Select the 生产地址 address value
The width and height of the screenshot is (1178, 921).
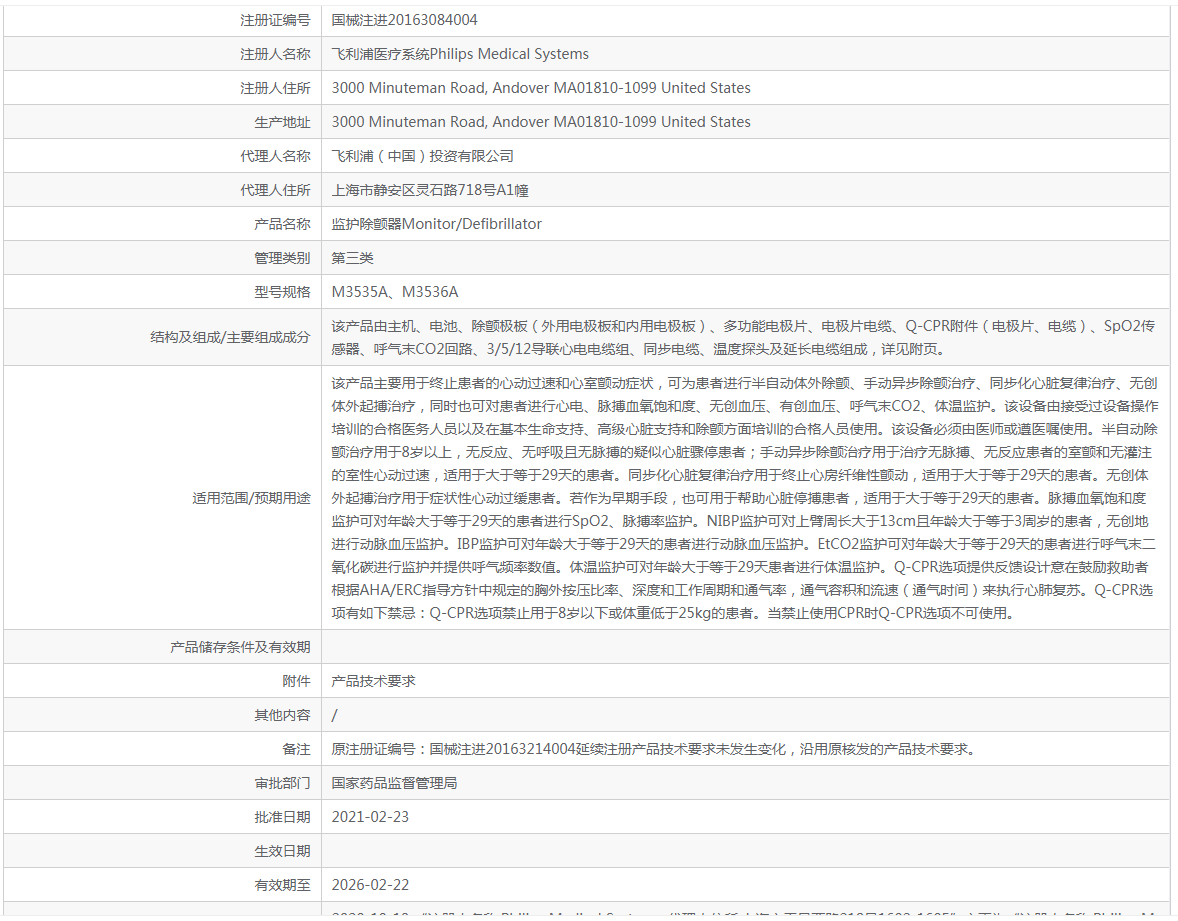click(x=541, y=122)
